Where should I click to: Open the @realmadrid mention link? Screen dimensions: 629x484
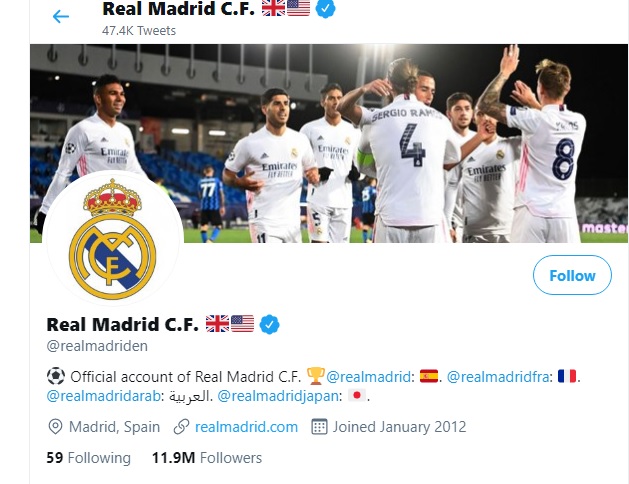pyautogui.click(x=368, y=377)
